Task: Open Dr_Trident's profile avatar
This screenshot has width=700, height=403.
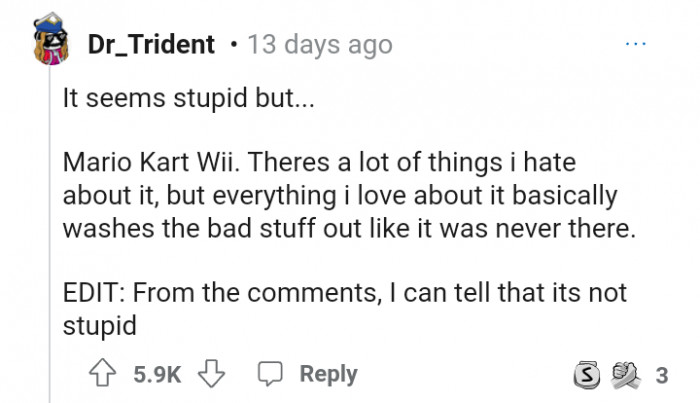Action: click(51, 39)
